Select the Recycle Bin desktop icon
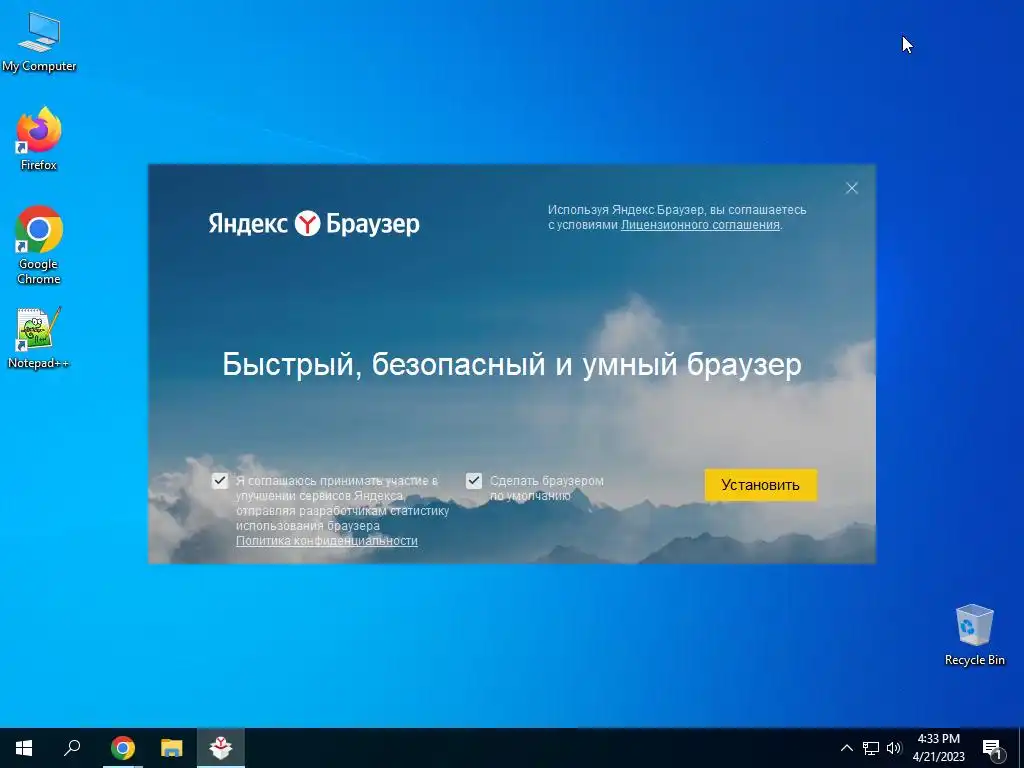This screenshot has height=768, width=1024. pos(974,635)
